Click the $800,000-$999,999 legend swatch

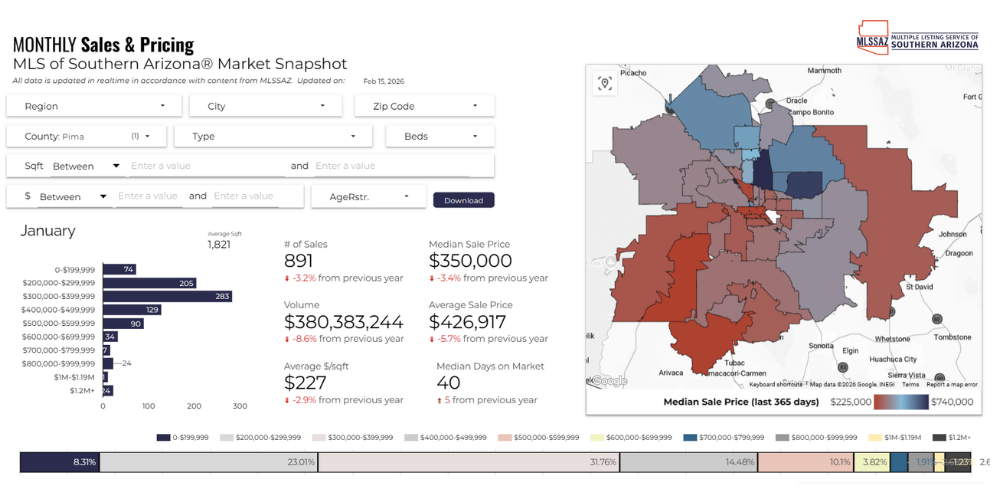click(783, 438)
